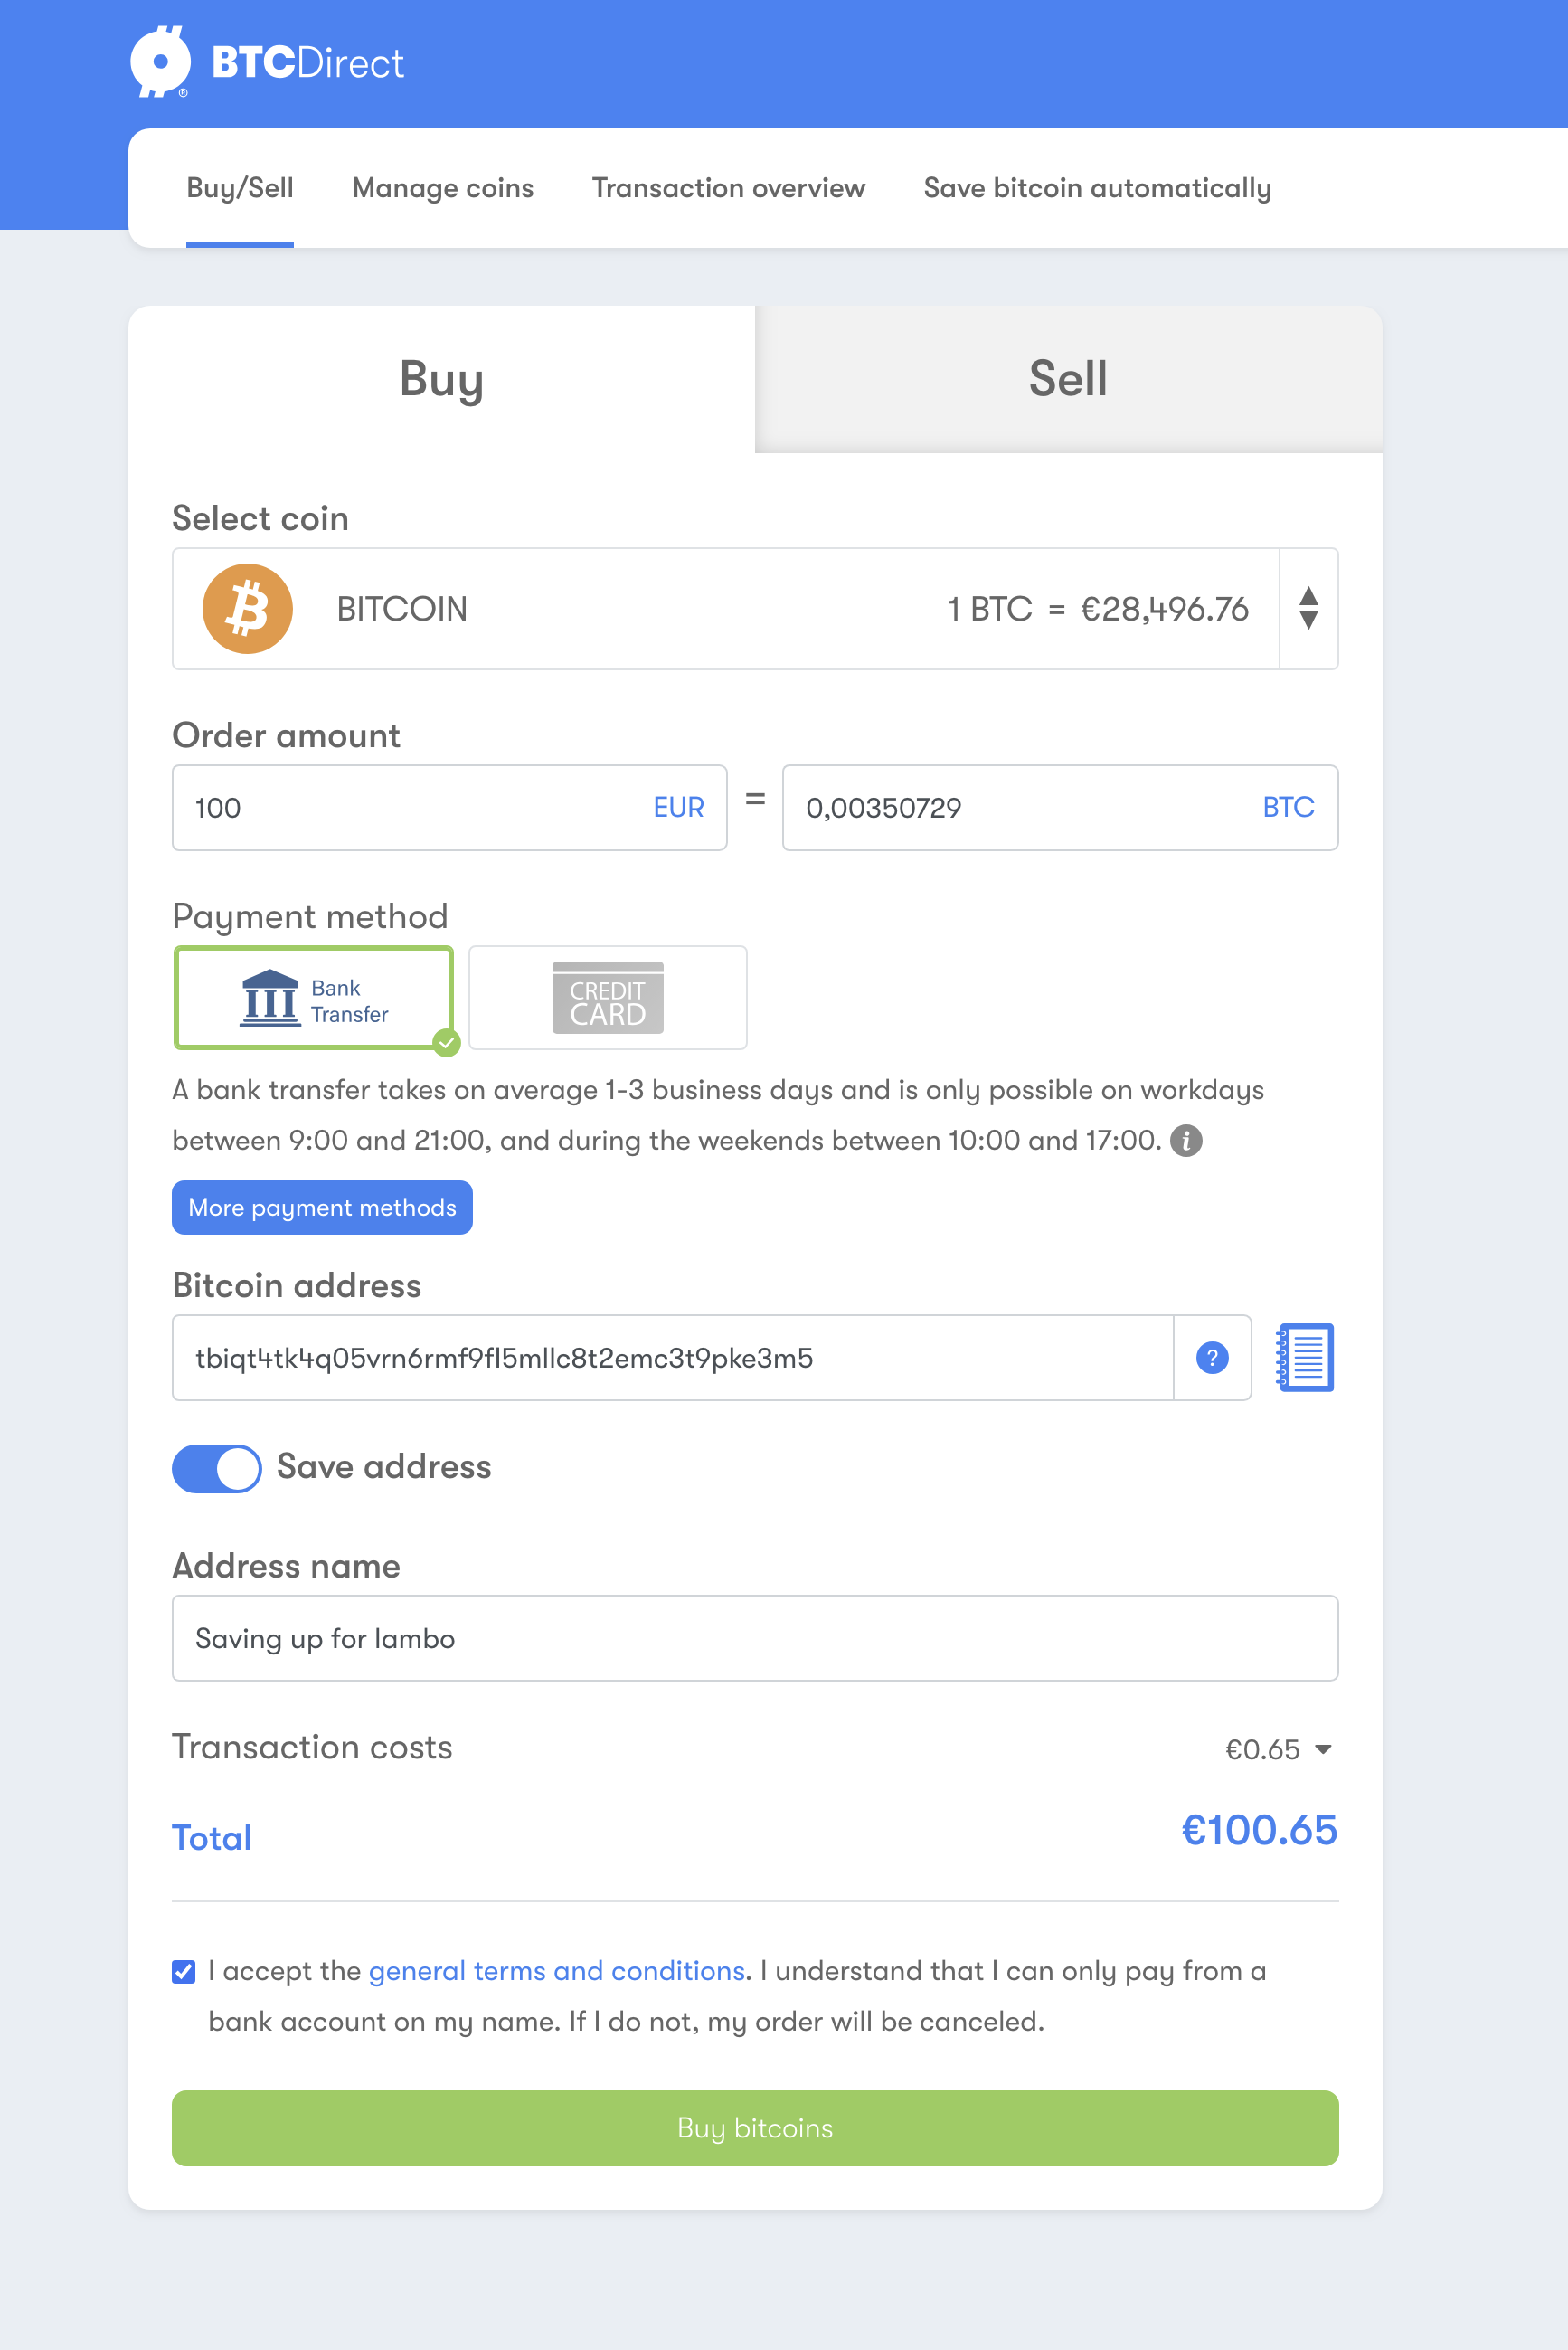
Task: Click the Buy bitcoins button
Action: tap(754, 2128)
